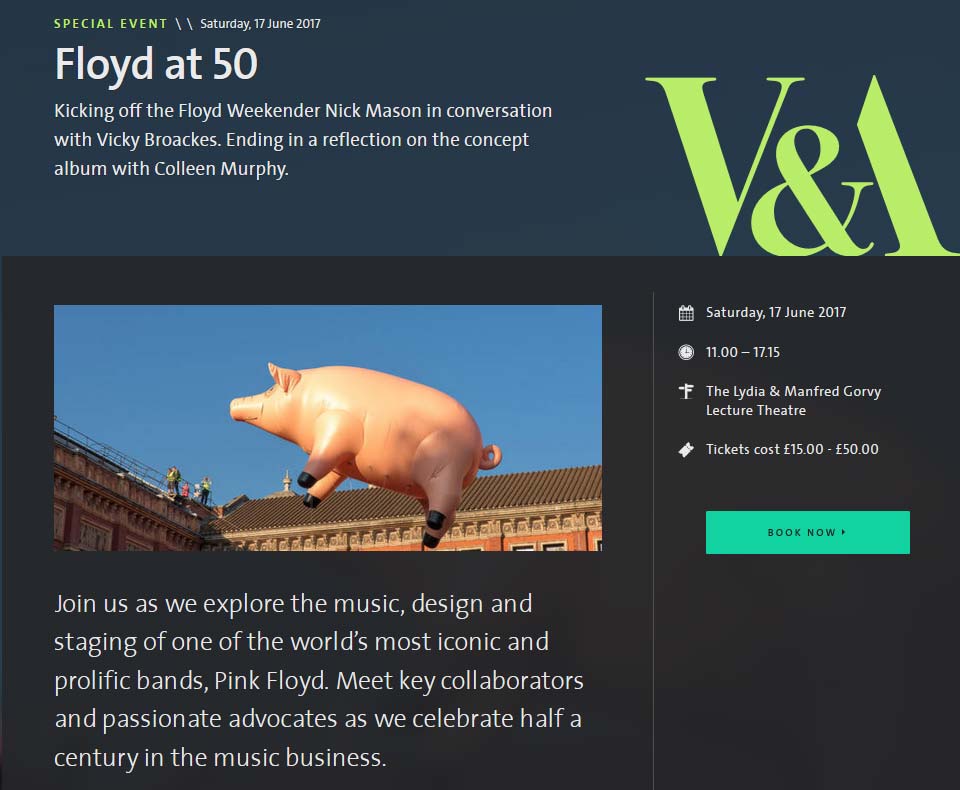Click the header date Saturday, 17 June 2017
Viewport: 960px width, 790px height.
tap(260, 24)
